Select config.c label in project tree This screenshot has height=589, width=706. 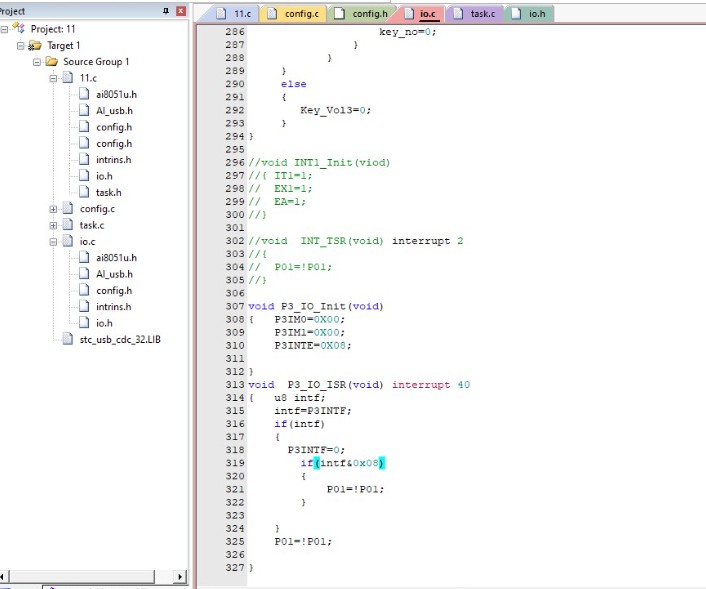pyautogui.click(x=97, y=209)
